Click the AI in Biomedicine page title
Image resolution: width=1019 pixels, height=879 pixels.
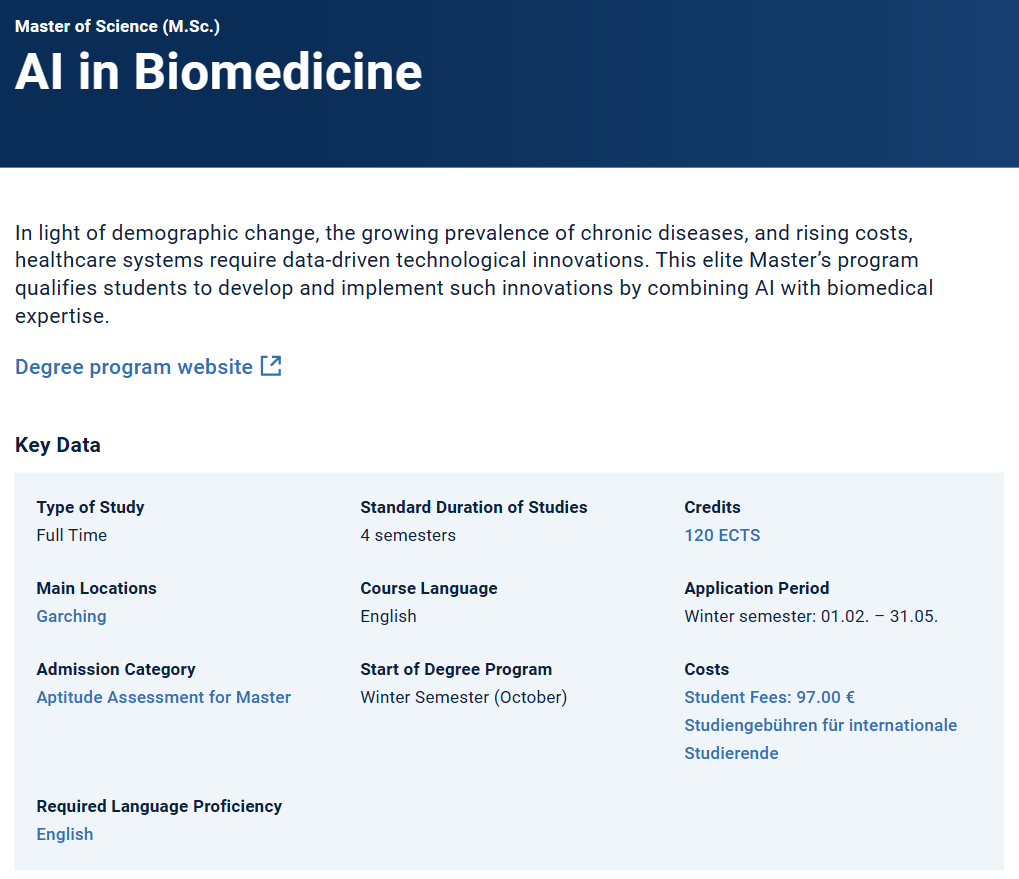pos(219,72)
